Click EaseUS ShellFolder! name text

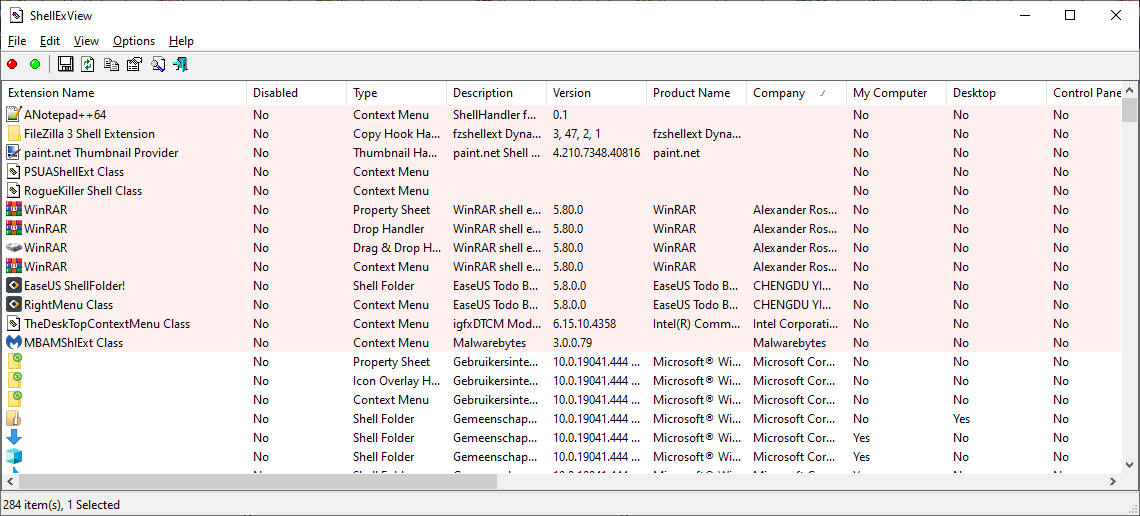pos(75,286)
